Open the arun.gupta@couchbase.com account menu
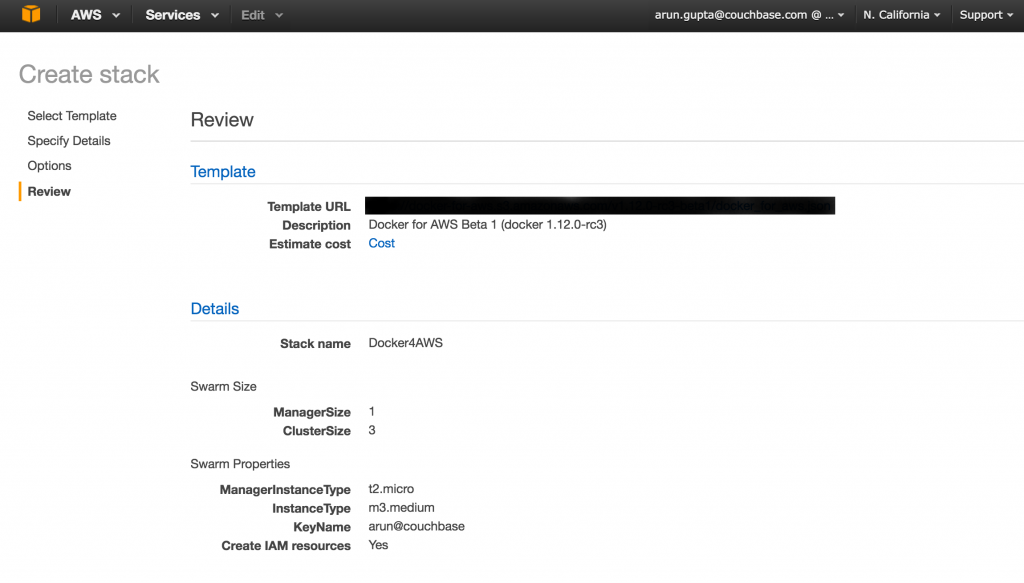Image resolution: width=1024 pixels, height=583 pixels. [749, 15]
